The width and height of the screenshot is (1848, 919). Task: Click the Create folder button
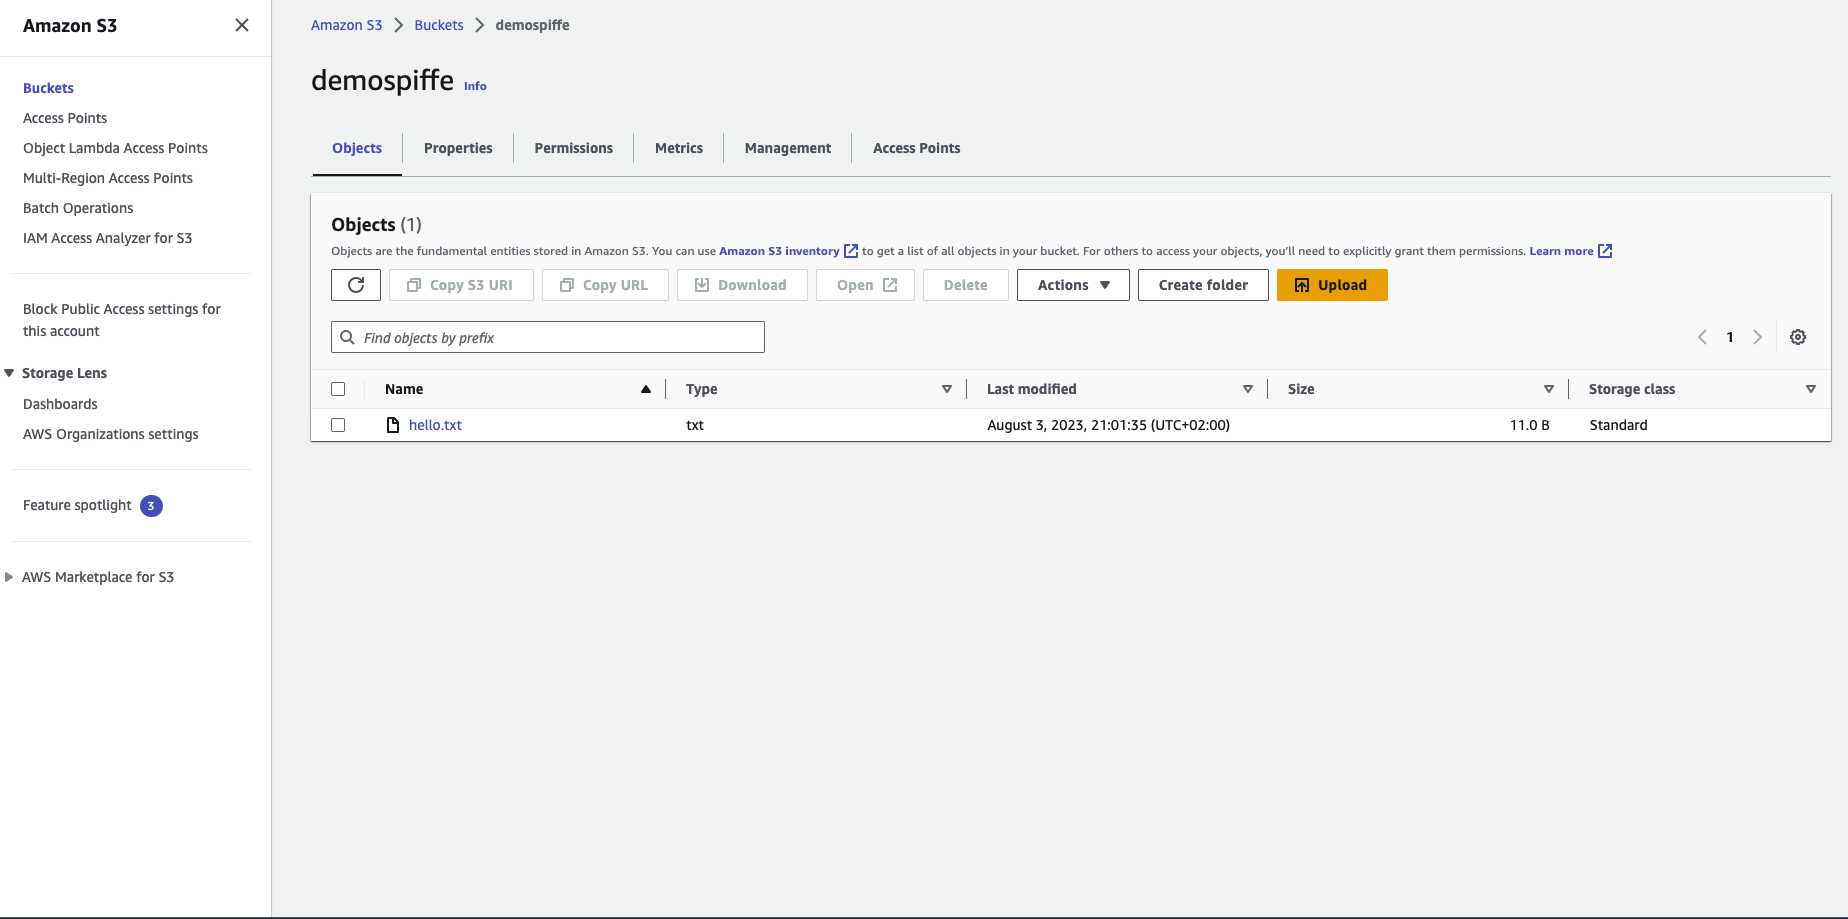[1203, 285]
